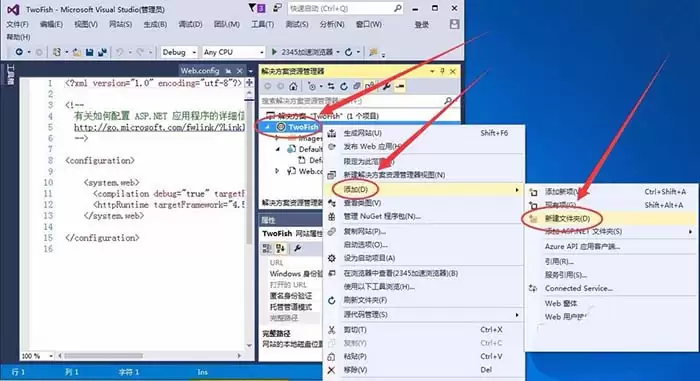The width and height of the screenshot is (700, 381).
Task: Click alphabetical sort icon in Properties panel
Action: tap(280, 248)
